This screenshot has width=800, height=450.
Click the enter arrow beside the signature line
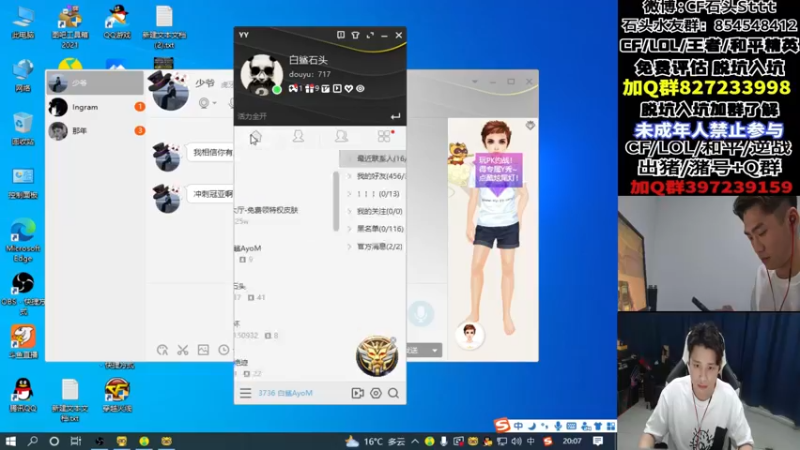coord(395,116)
